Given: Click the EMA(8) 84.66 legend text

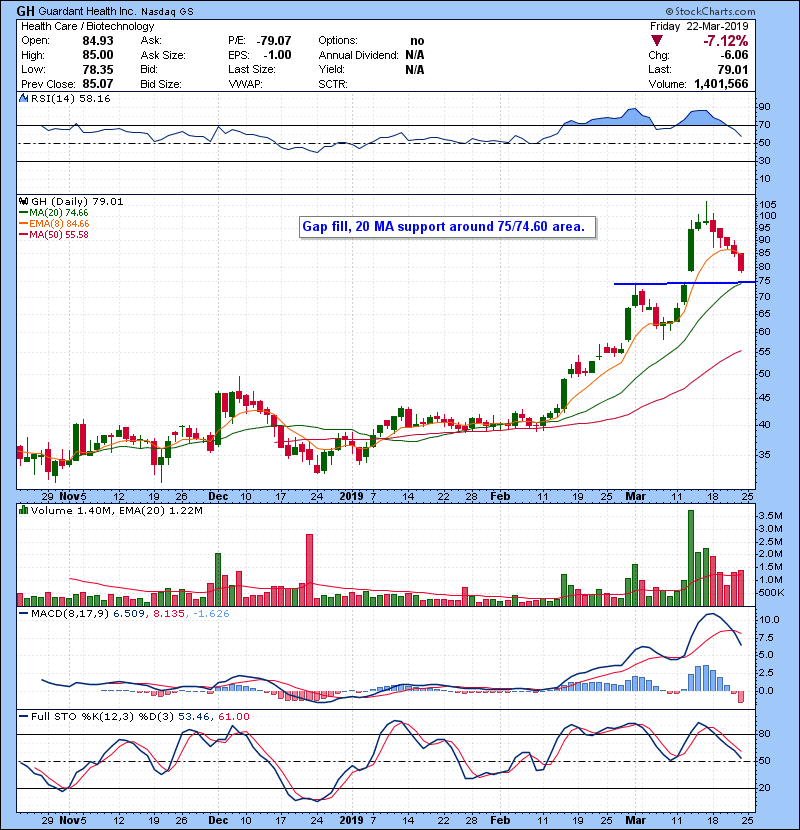Looking at the screenshot, I should pos(59,224).
